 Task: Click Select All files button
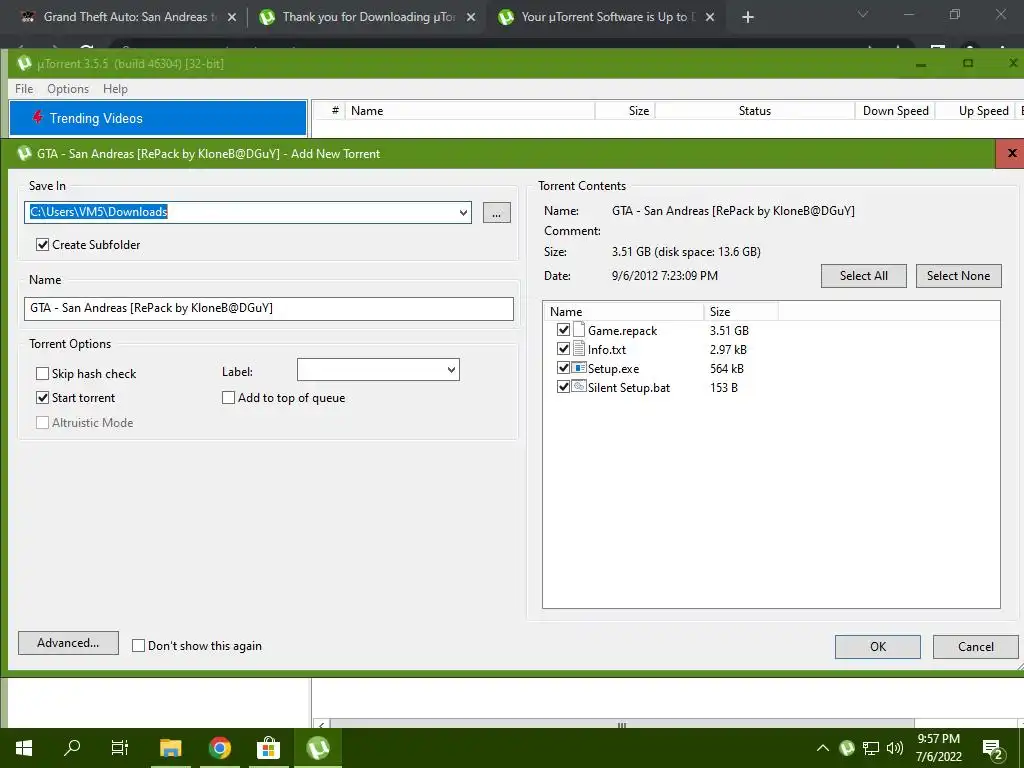click(x=863, y=276)
